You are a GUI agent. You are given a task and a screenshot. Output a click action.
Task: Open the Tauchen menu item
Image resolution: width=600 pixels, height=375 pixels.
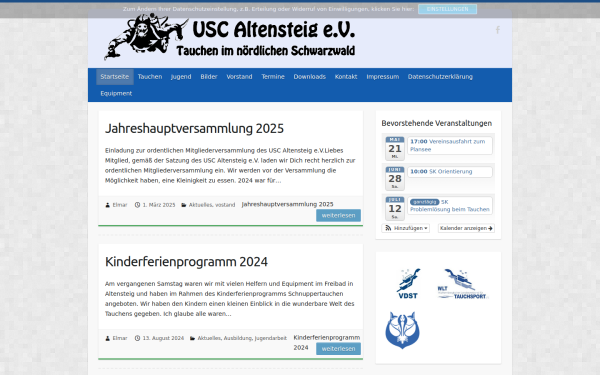pyautogui.click(x=150, y=77)
